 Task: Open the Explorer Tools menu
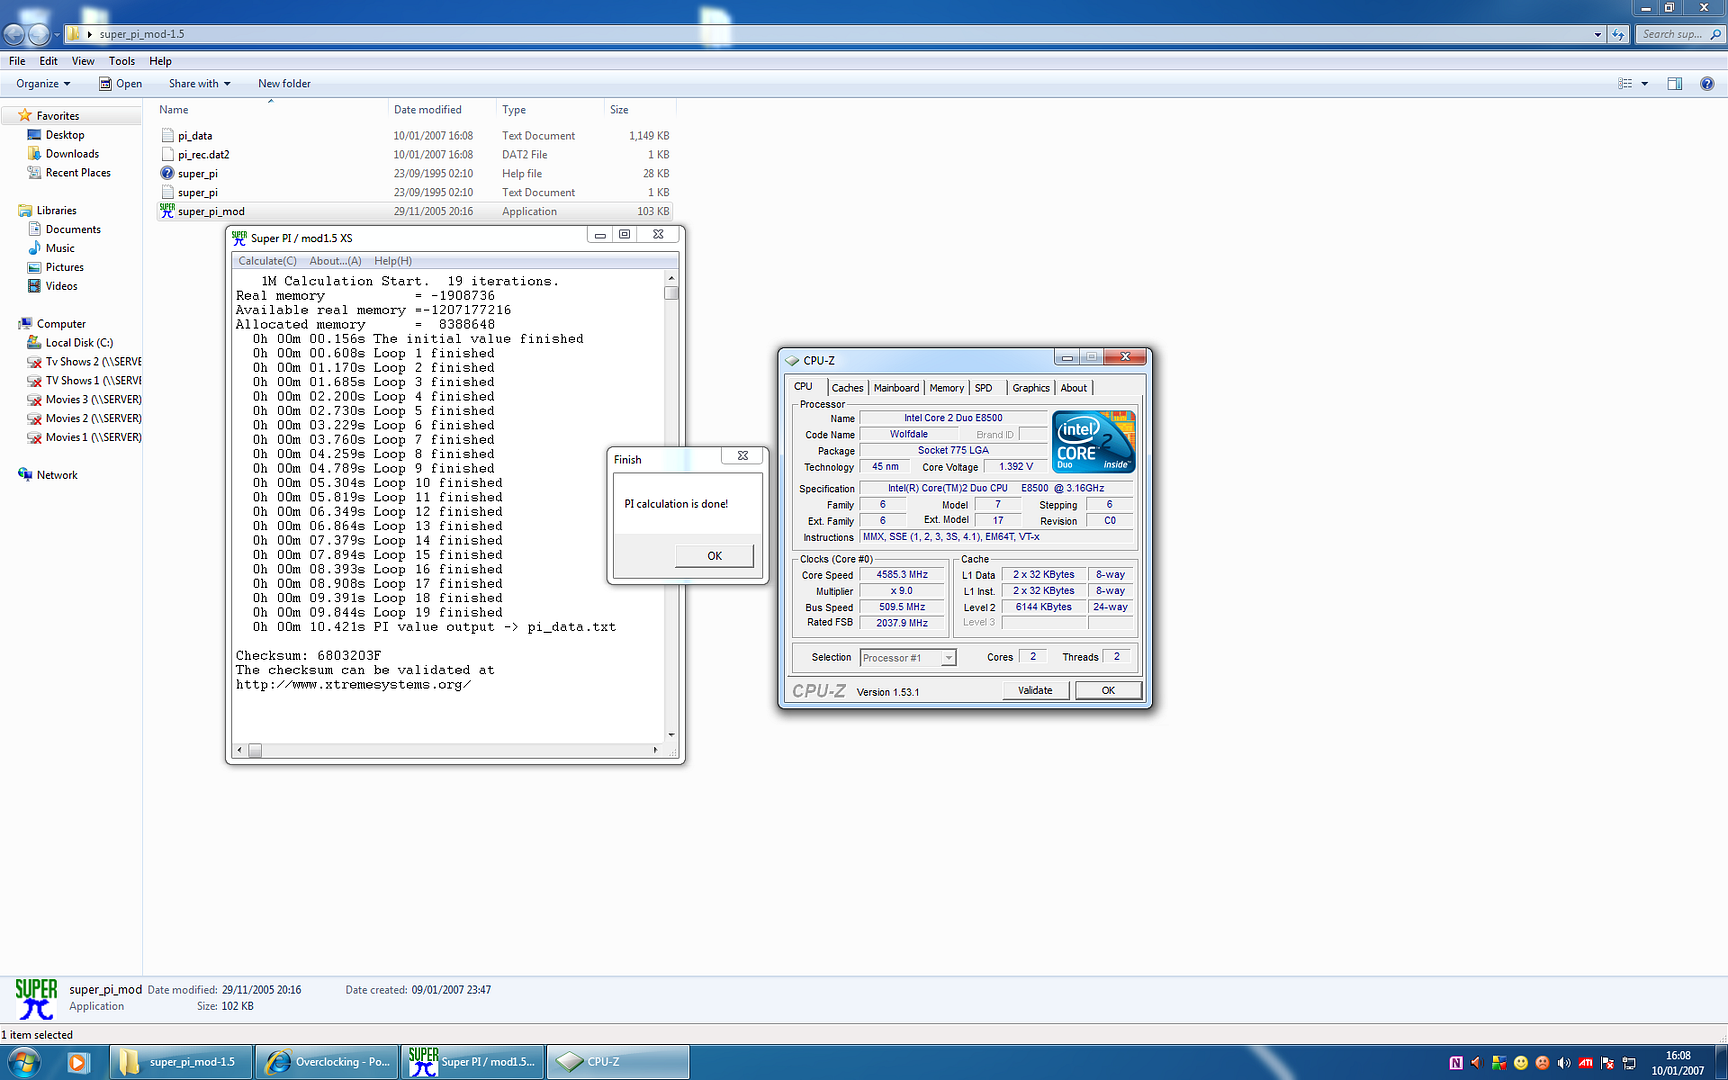tap(122, 61)
